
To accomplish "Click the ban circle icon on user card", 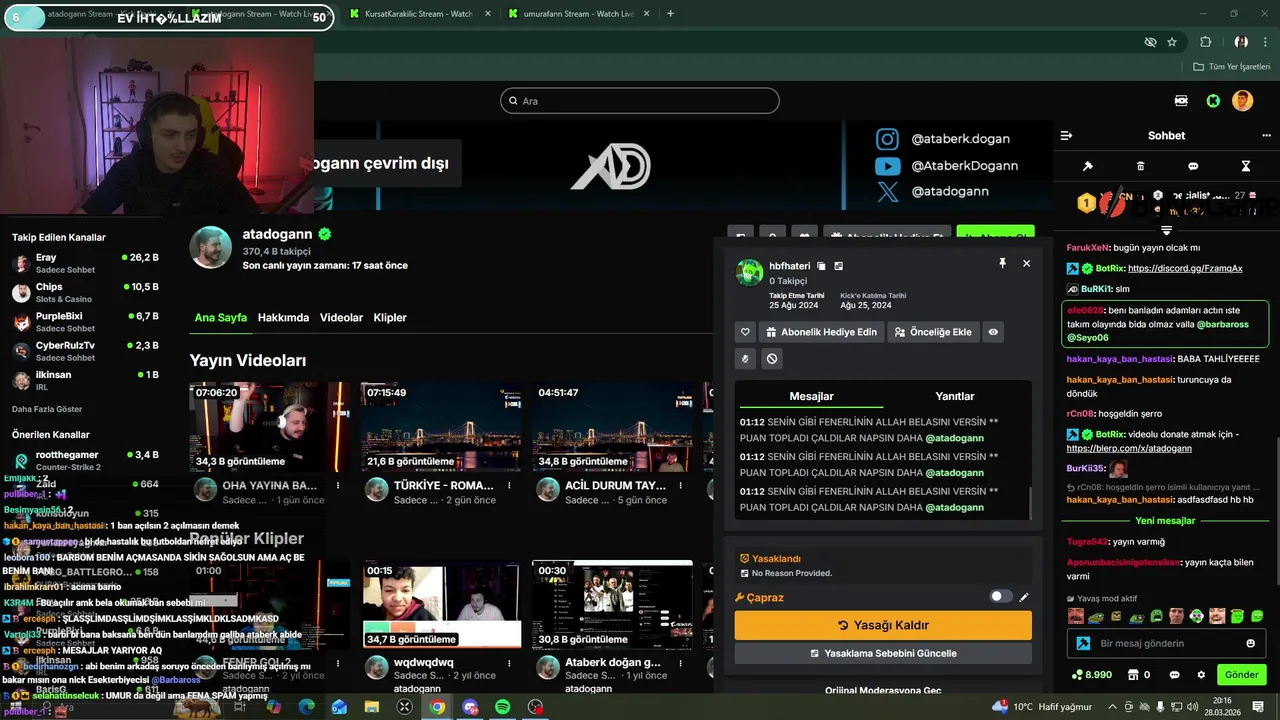I will [772, 358].
